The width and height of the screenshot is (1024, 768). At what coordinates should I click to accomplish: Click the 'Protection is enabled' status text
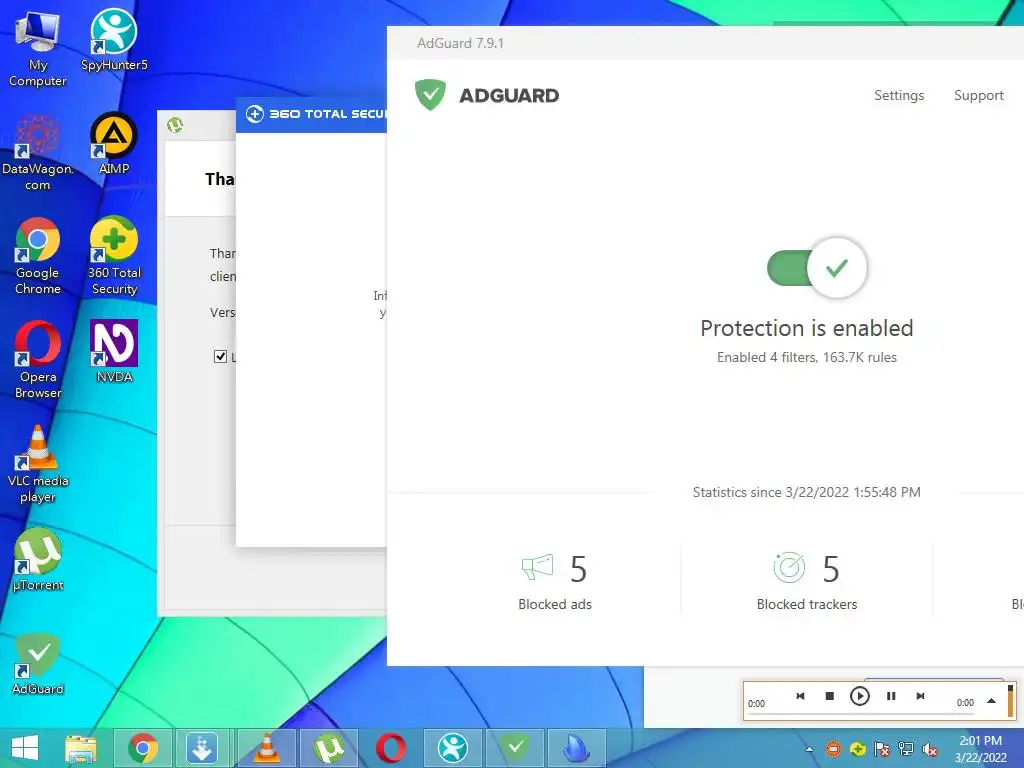click(807, 328)
